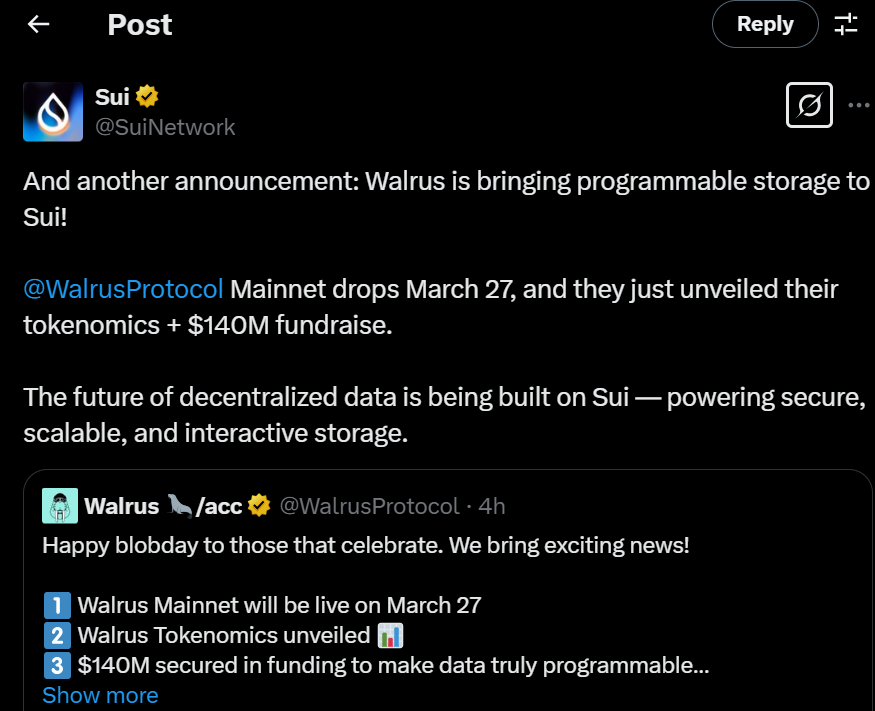This screenshot has height=711, width=875.
Task: Click the Sui display name
Action: pos(112,97)
